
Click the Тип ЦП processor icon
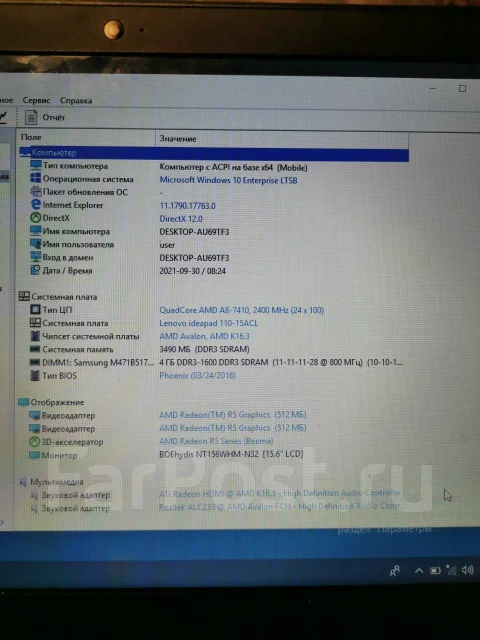pos(36,310)
